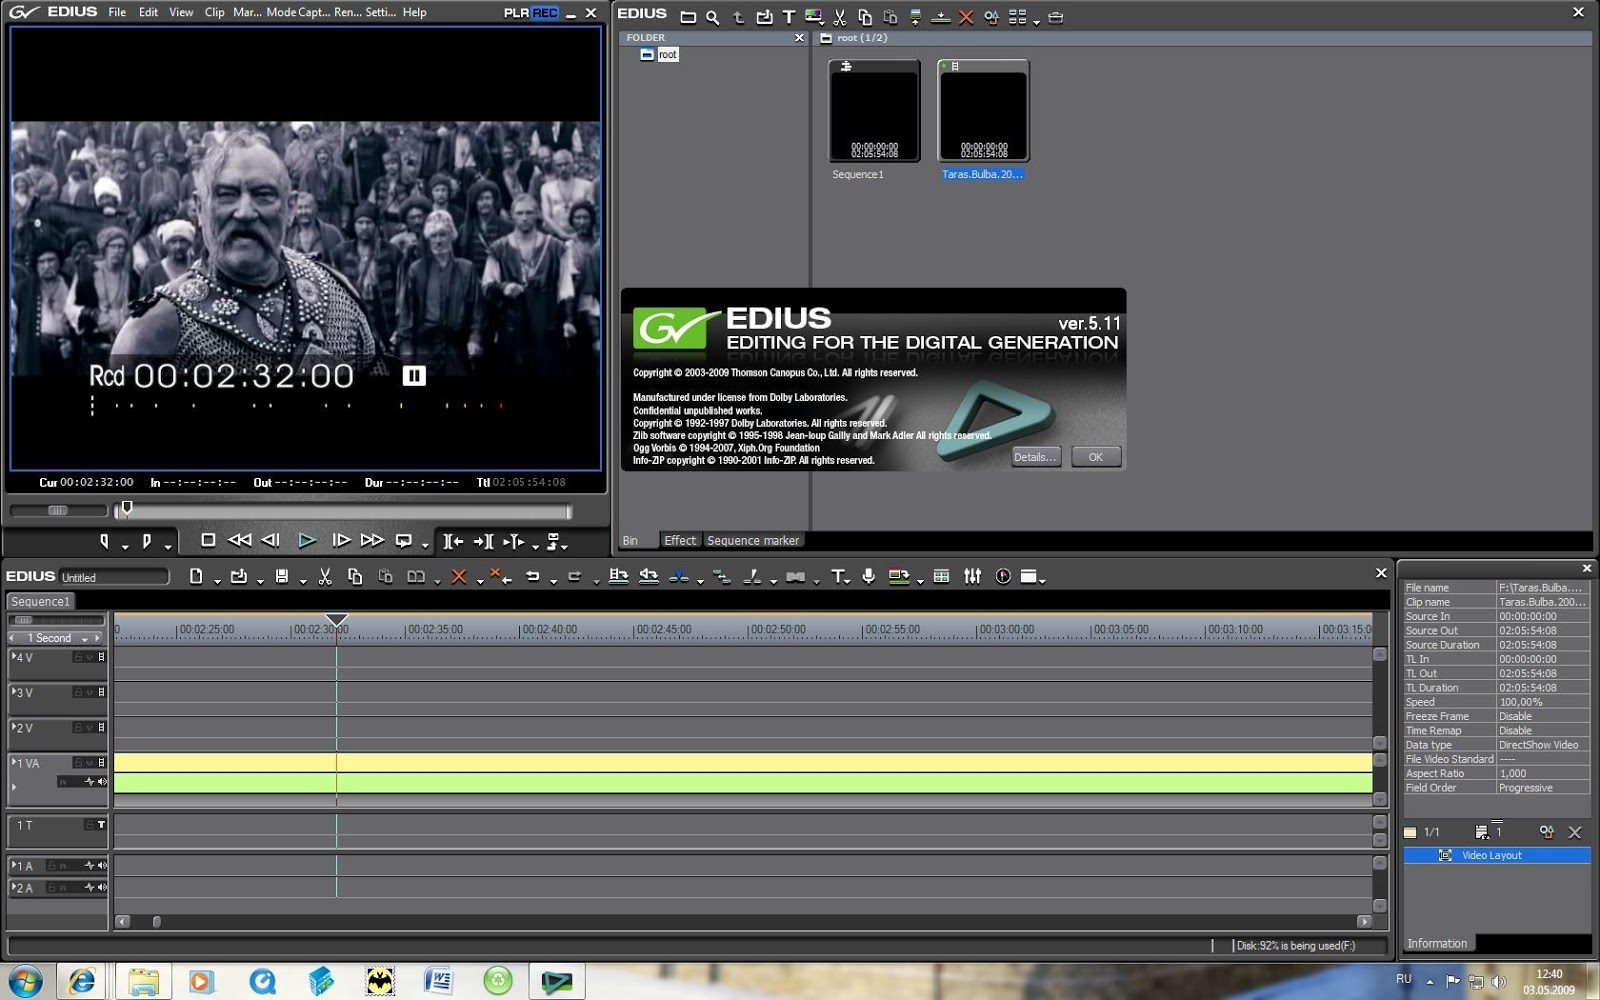This screenshot has height=1000, width=1600.
Task: Open the Help menu
Action: coord(414,12)
